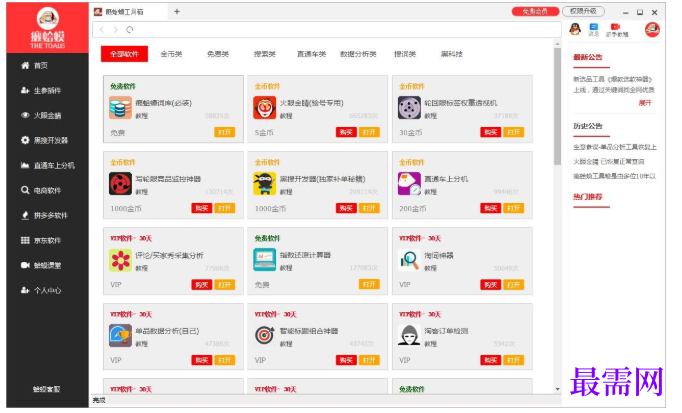Click the target icon of 智能标题组合神器
The width and height of the screenshot is (682, 413).
tap(264, 336)
